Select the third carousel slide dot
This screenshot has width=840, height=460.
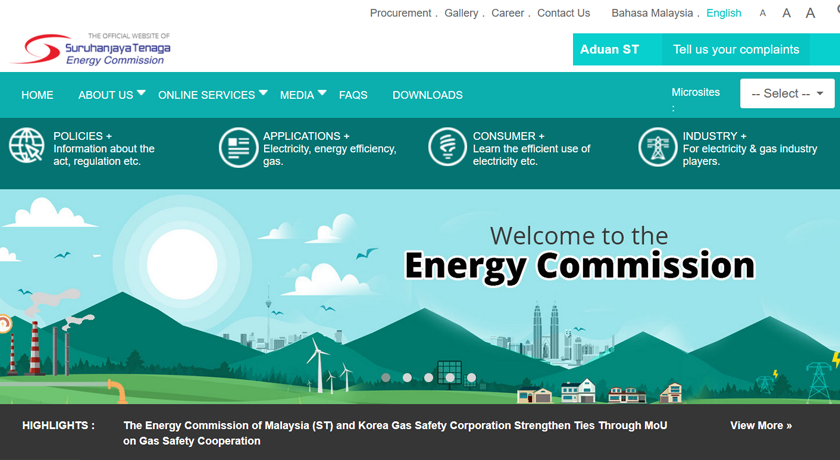tap(429, 378)
